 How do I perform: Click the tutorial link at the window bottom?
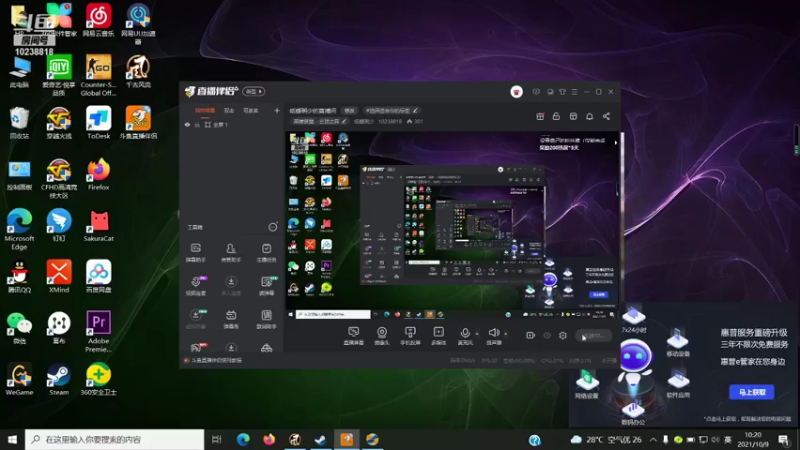[x=216, y=360]
